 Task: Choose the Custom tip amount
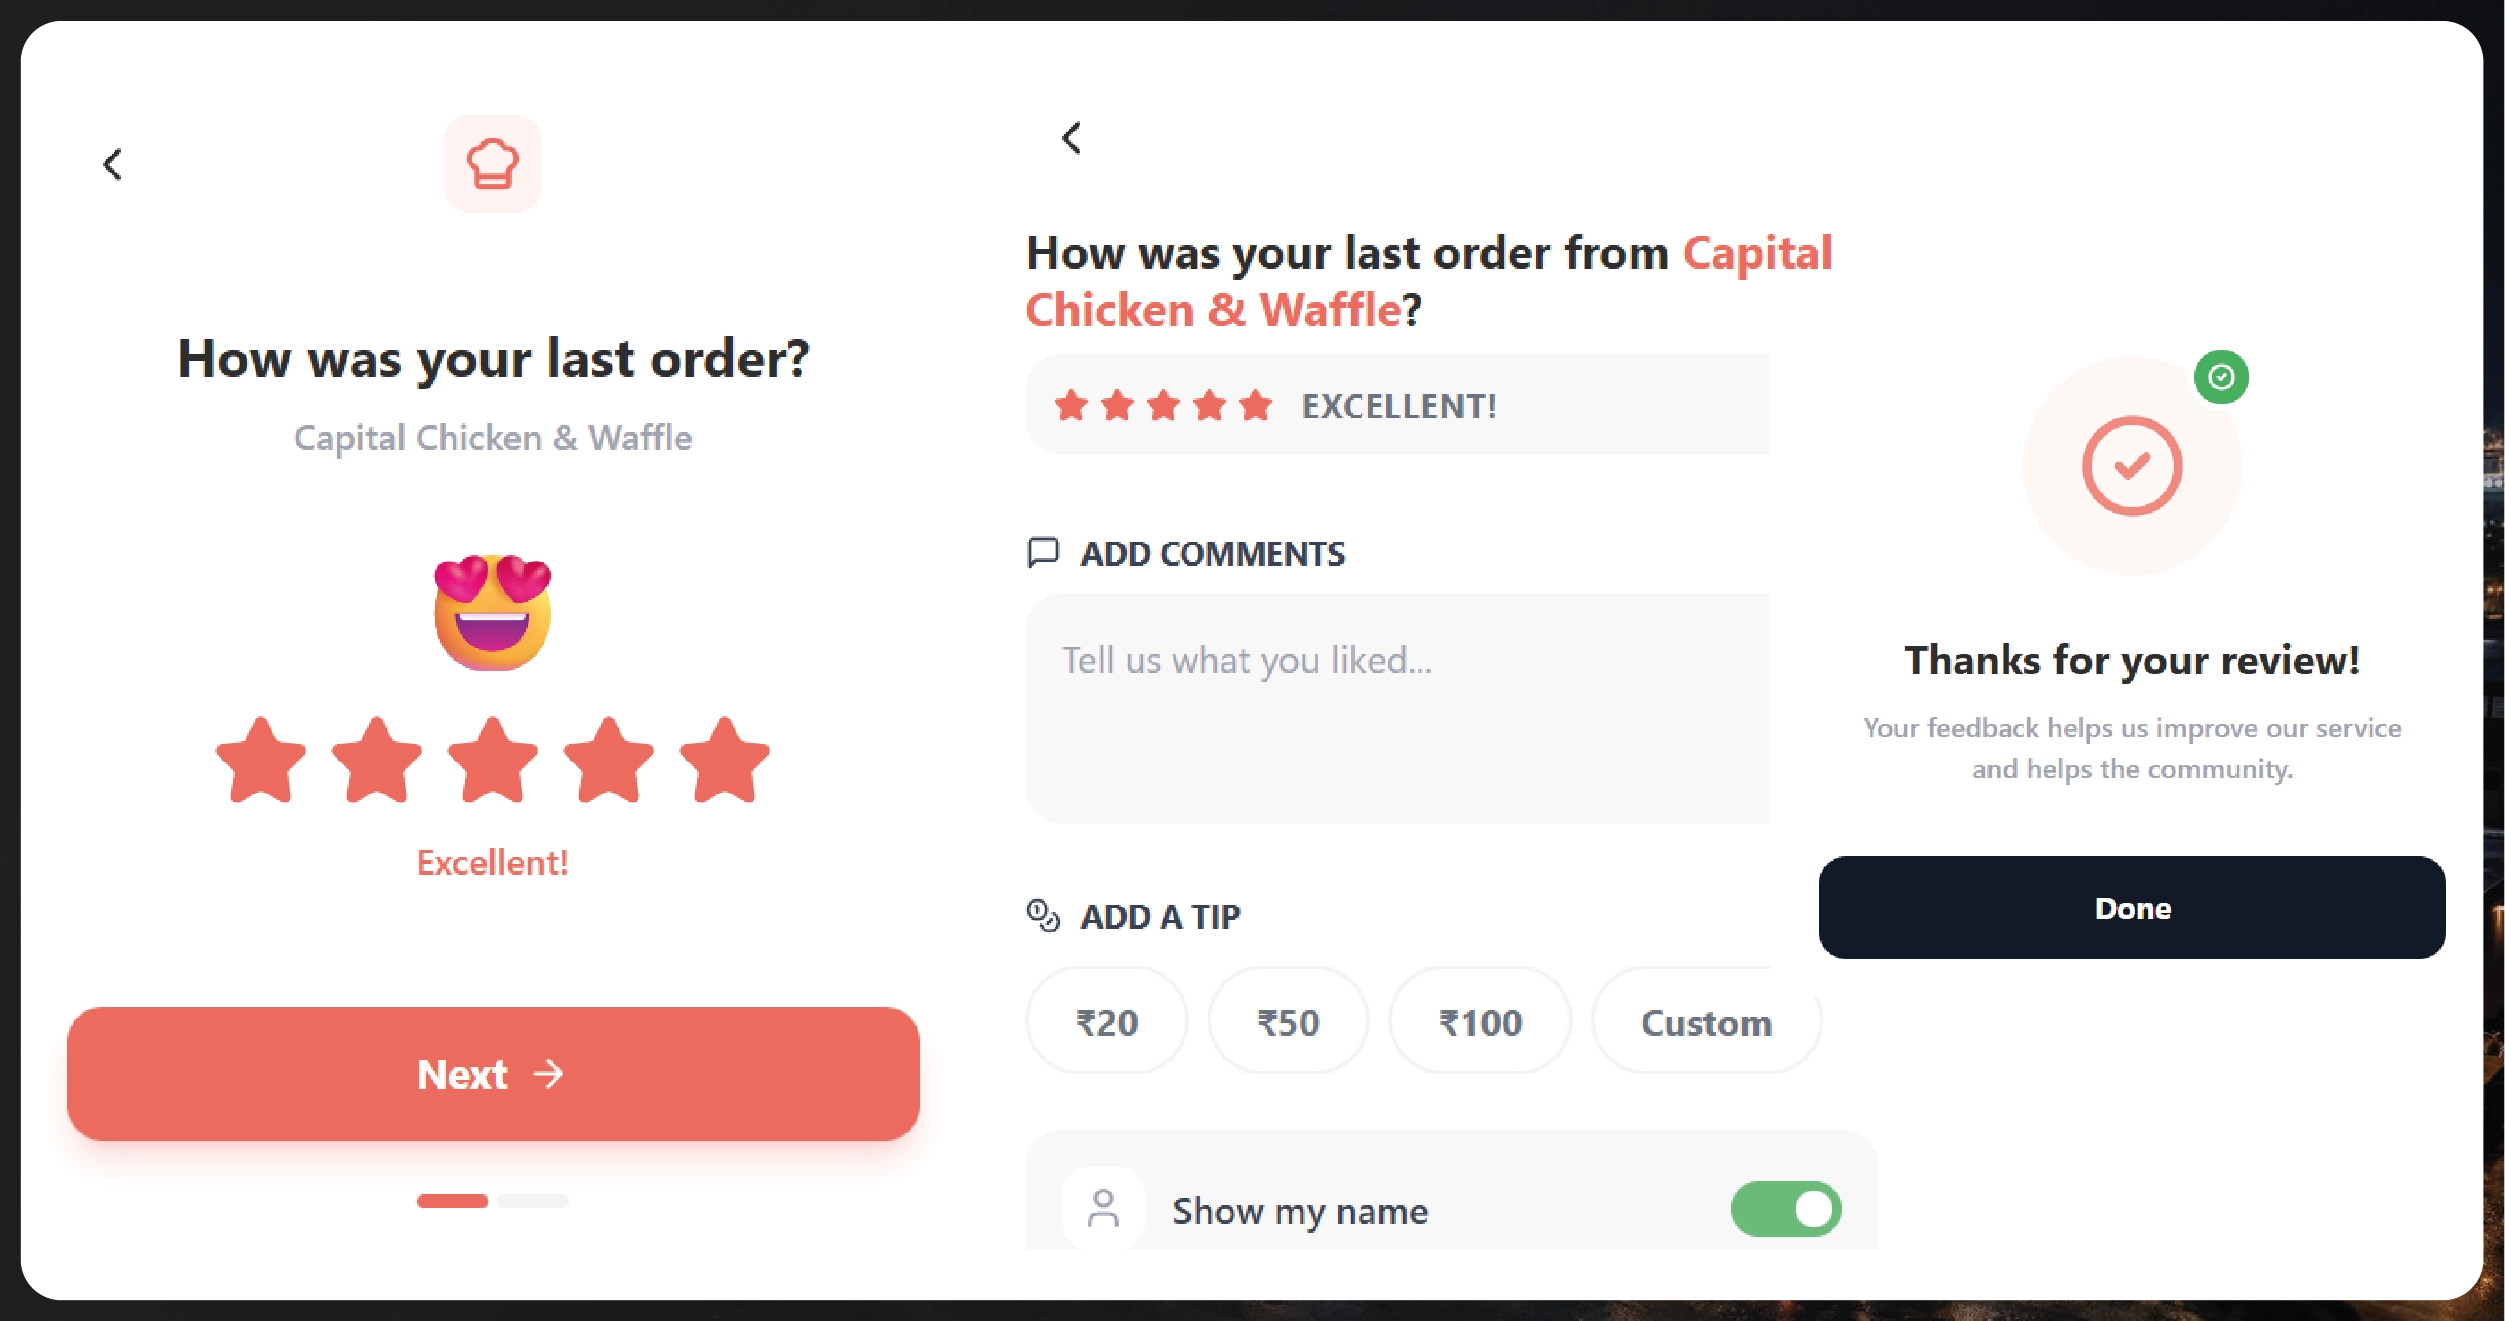pyautogui.click(x=1705, y=1021)
